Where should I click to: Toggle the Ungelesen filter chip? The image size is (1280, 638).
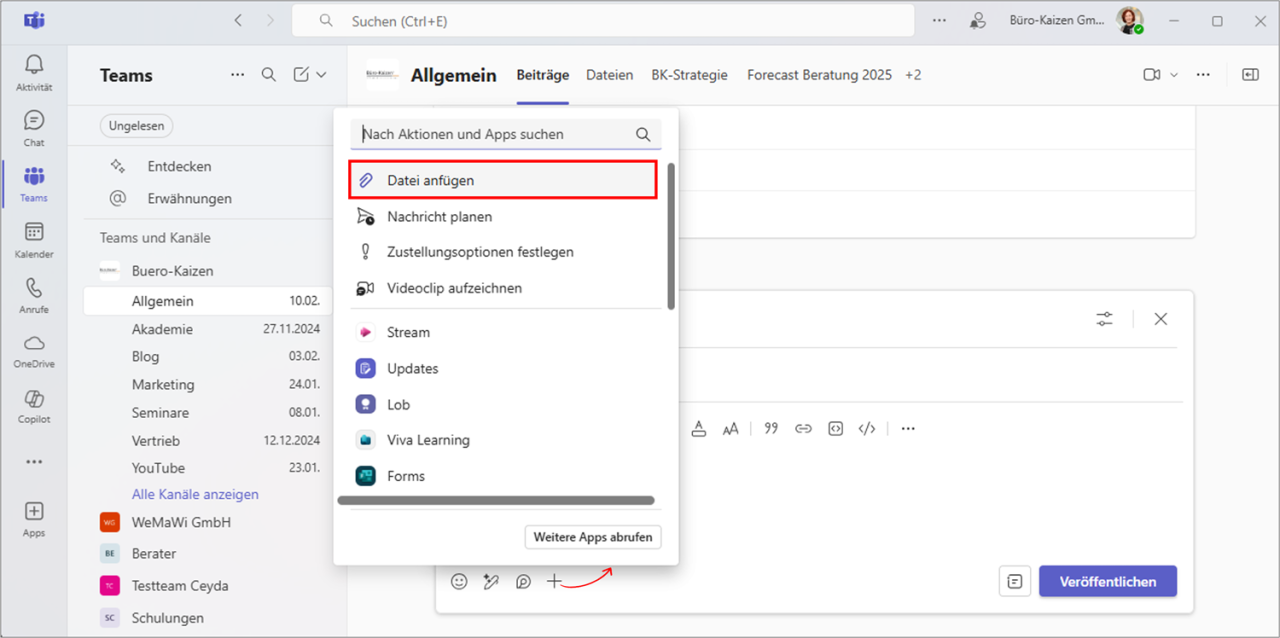pos(136,125)
